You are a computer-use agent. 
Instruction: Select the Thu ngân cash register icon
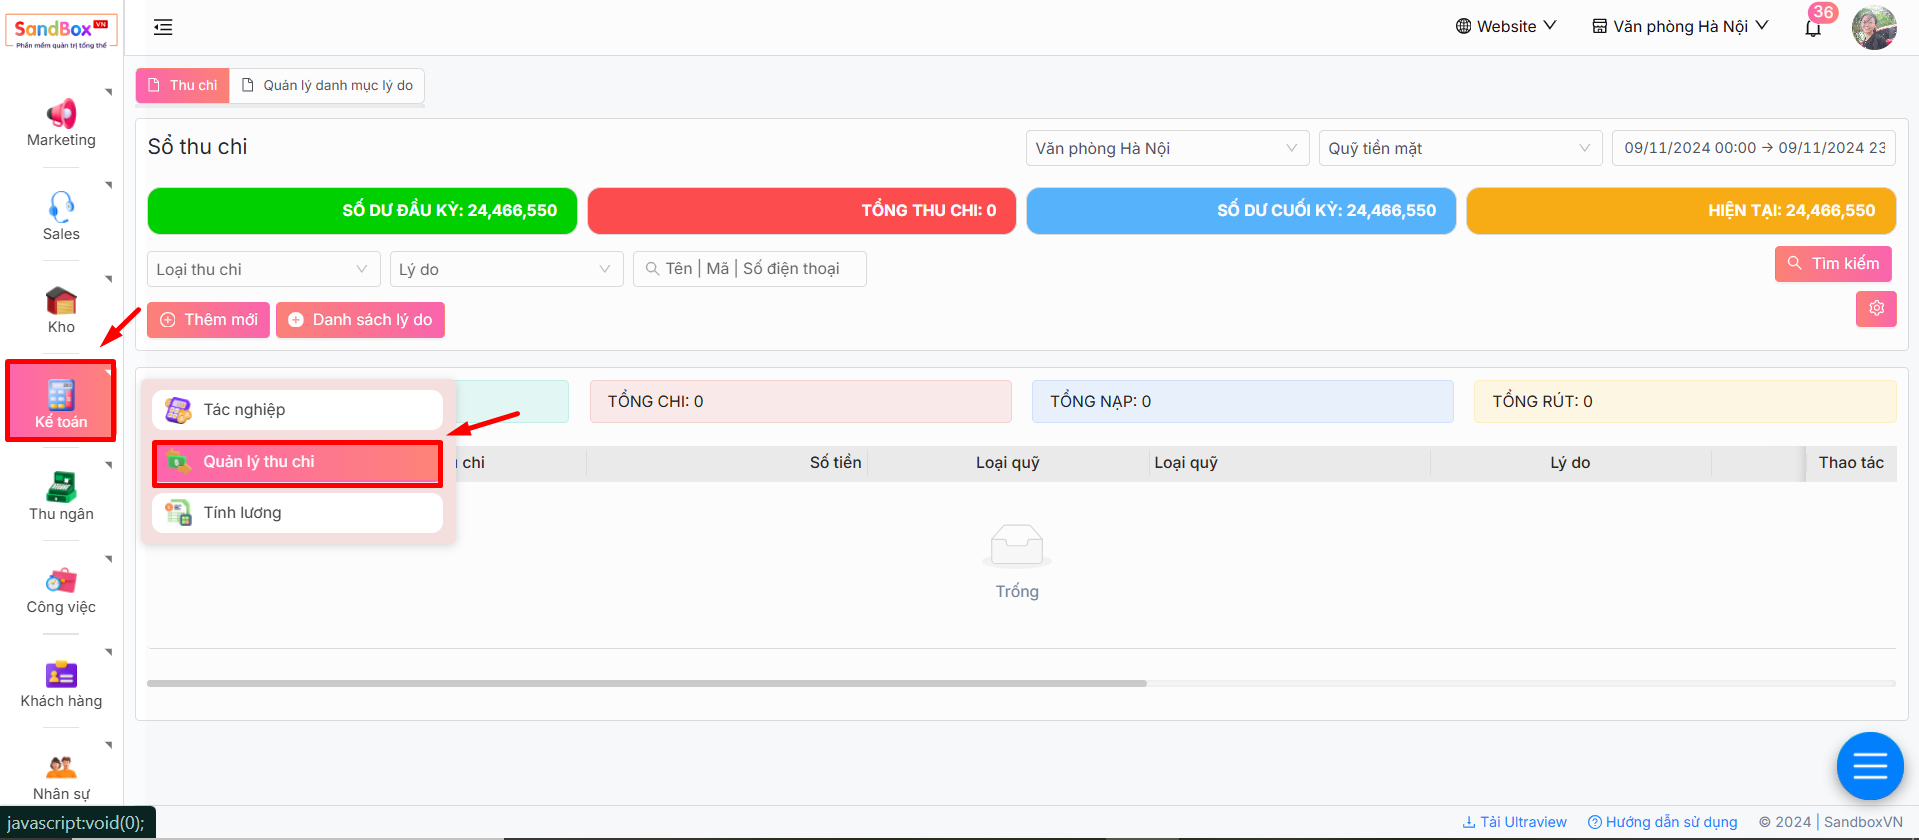click(61, 487)
